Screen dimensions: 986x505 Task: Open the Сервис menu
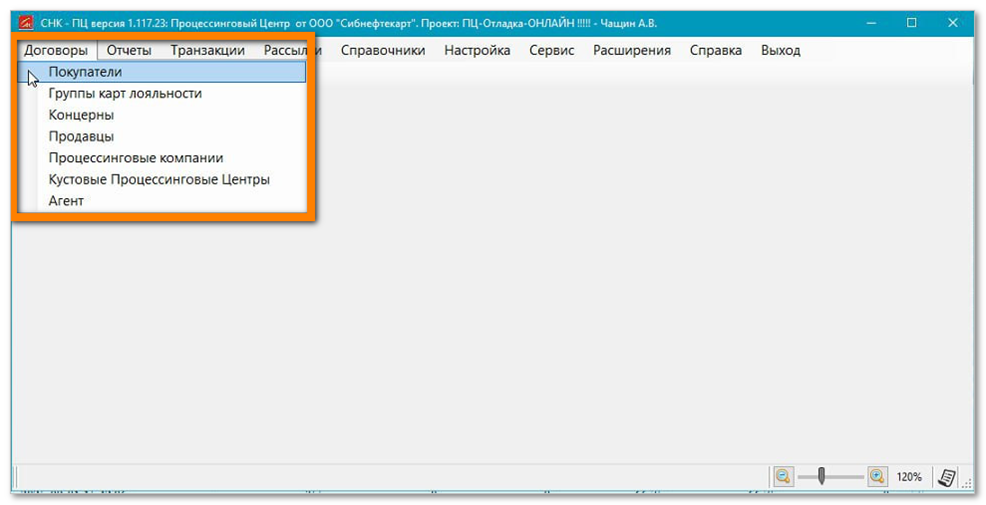(x=551, y=50)
